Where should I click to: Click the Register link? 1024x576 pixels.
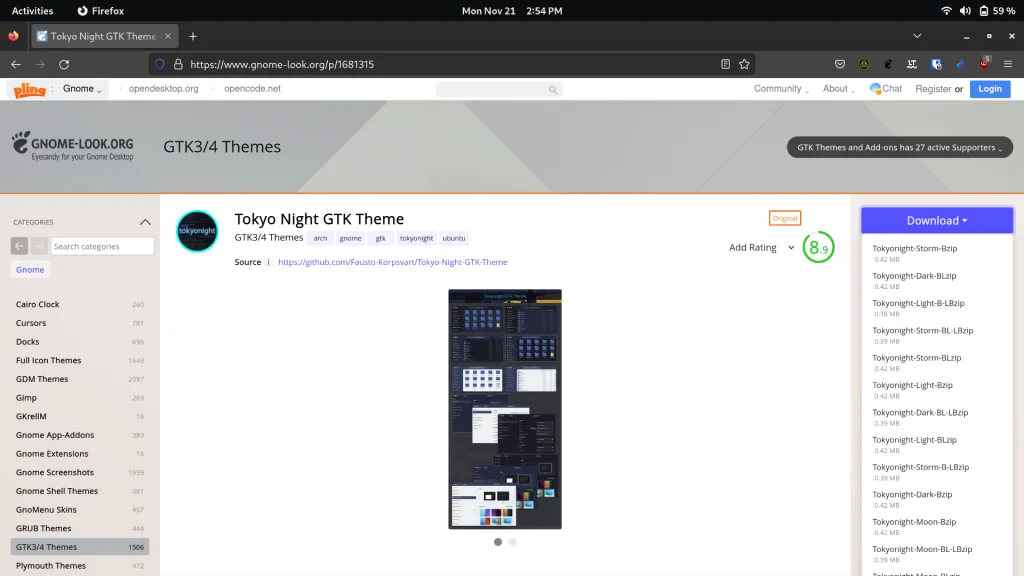coord(933,89)
